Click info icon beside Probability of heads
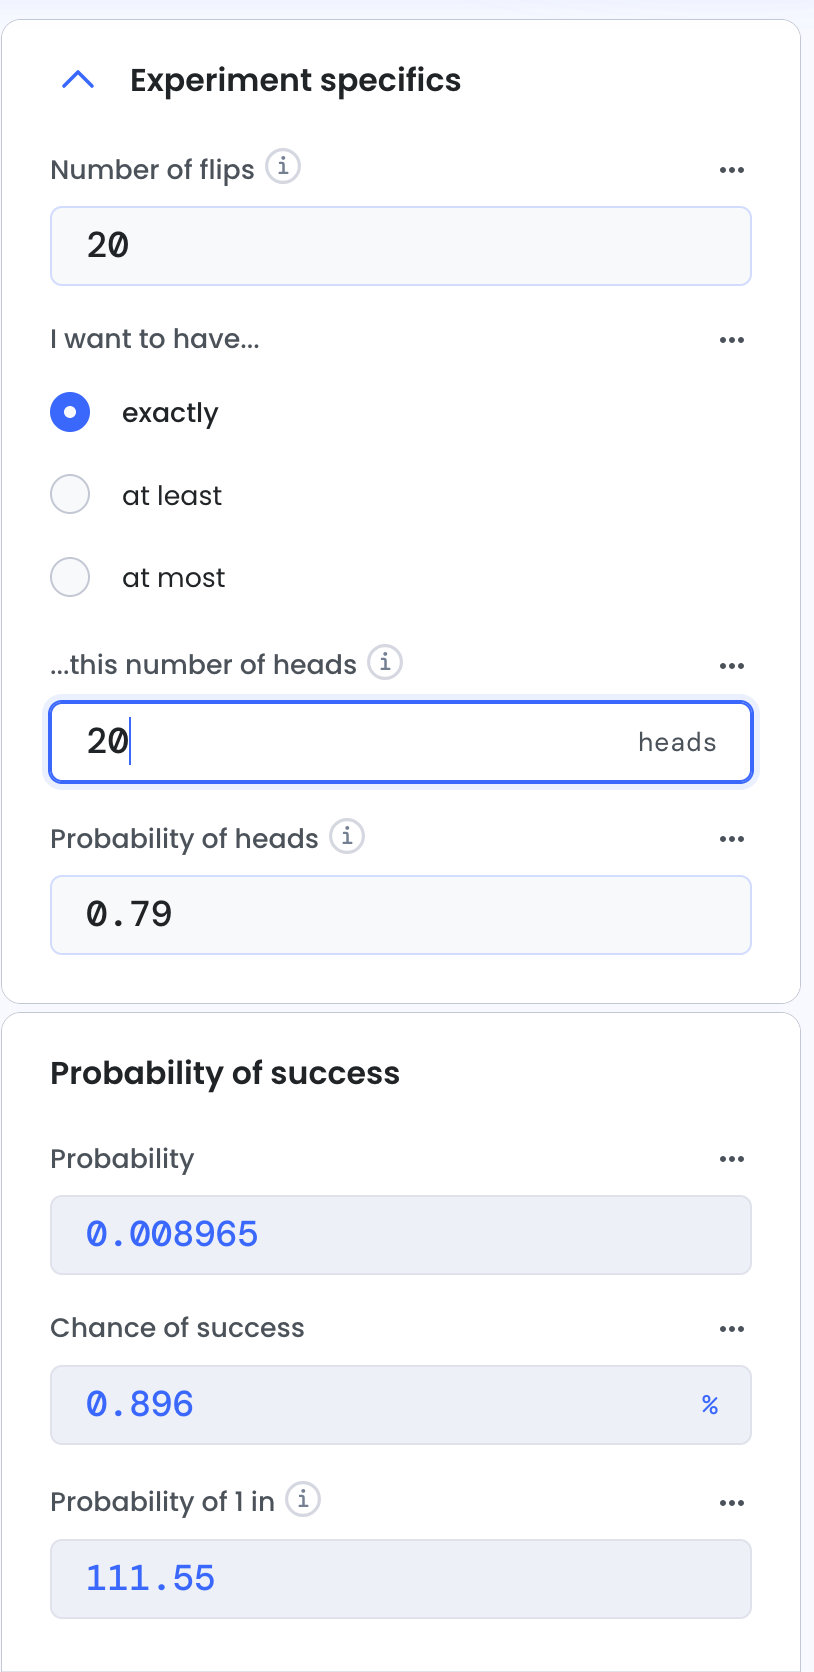 click(347, 836)
